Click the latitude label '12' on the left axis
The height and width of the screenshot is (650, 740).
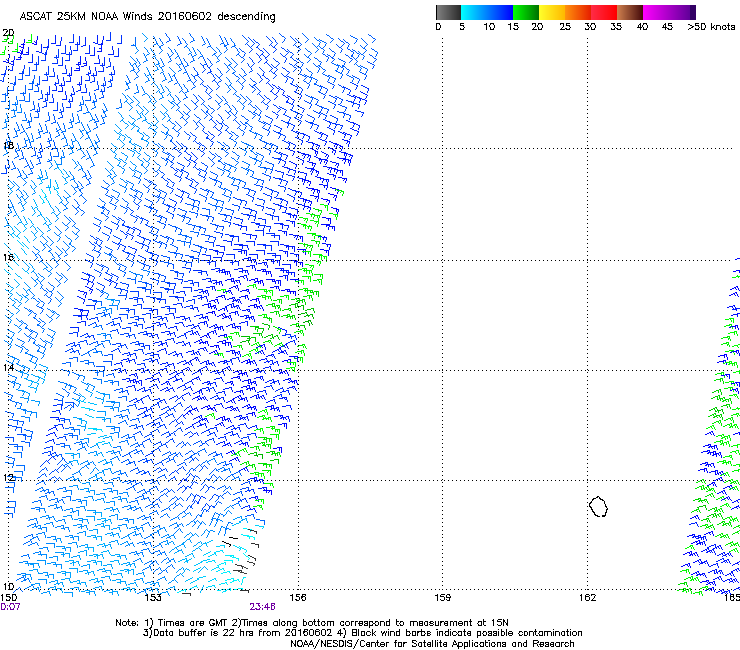tap(8, 477)
